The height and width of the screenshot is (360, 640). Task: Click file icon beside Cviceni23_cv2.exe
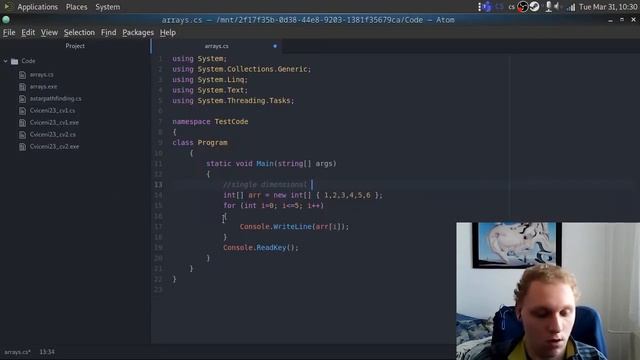[22, 147]
